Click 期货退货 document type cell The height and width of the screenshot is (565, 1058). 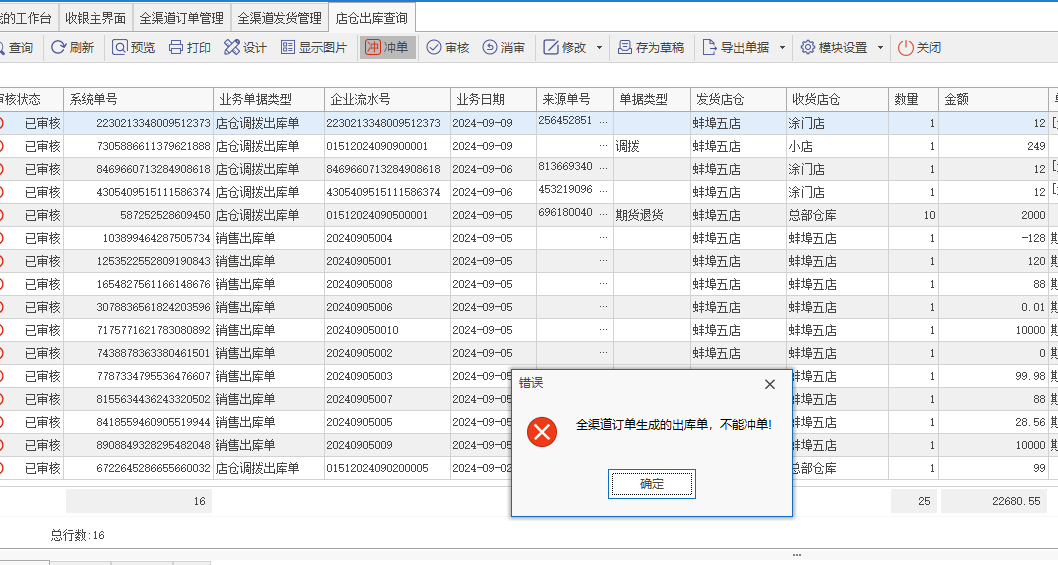point(652,215)
